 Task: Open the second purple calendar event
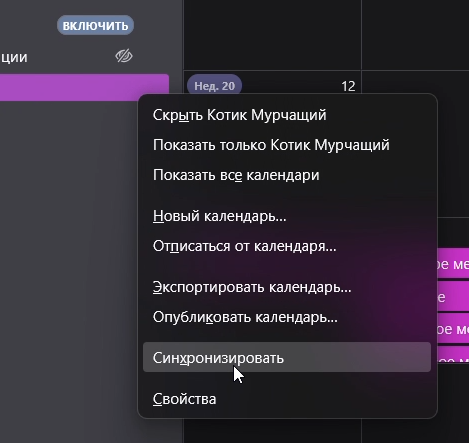(453, 296)
